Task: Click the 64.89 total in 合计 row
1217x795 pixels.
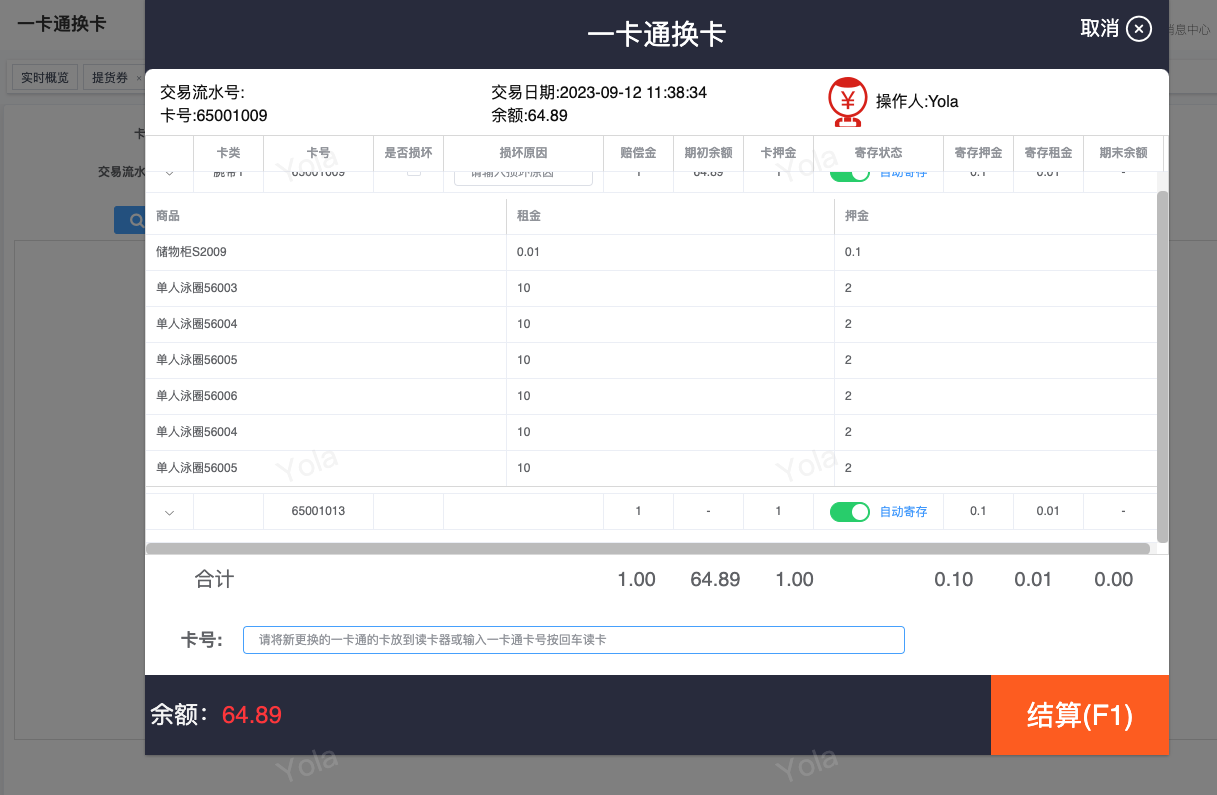Action: tap(715, 579)
